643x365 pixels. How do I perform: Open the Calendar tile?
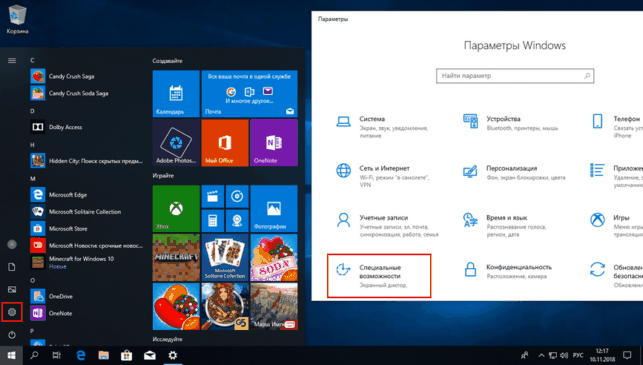click(x=176, y=94)
